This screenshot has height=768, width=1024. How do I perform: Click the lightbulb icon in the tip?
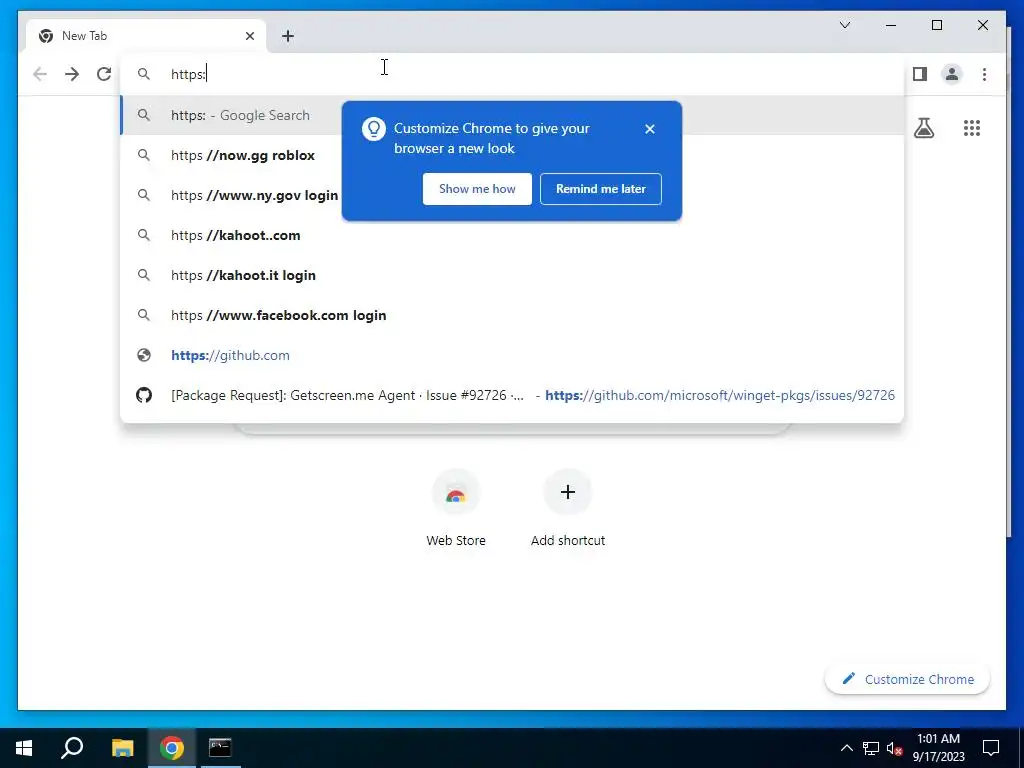click(374, 129)
